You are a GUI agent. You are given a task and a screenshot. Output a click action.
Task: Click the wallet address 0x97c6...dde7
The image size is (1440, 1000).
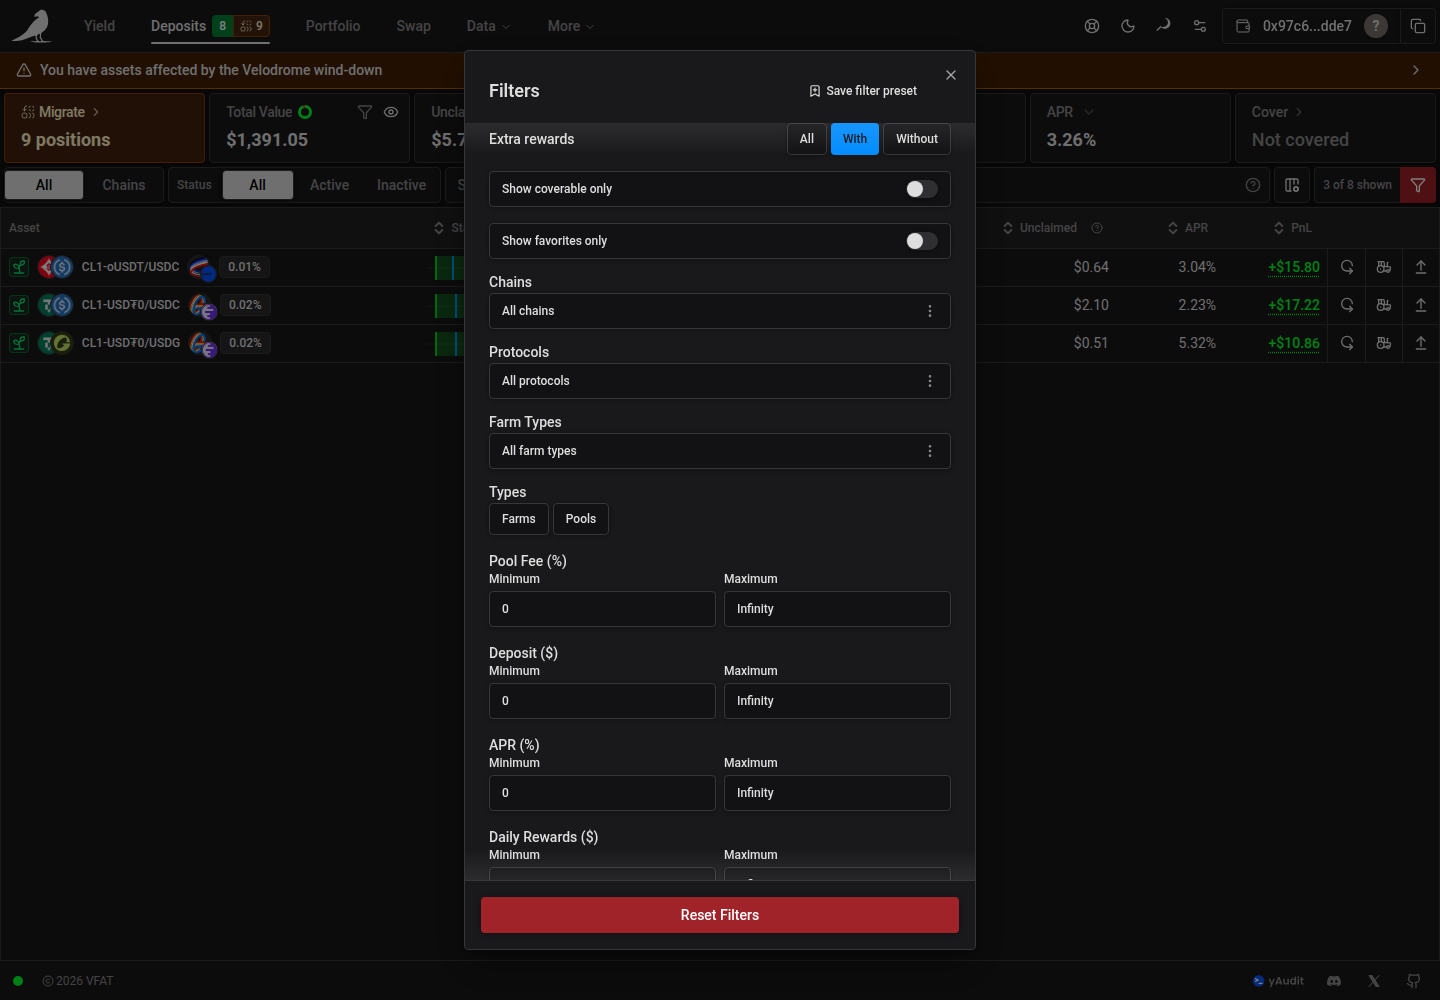[1306, 26]
